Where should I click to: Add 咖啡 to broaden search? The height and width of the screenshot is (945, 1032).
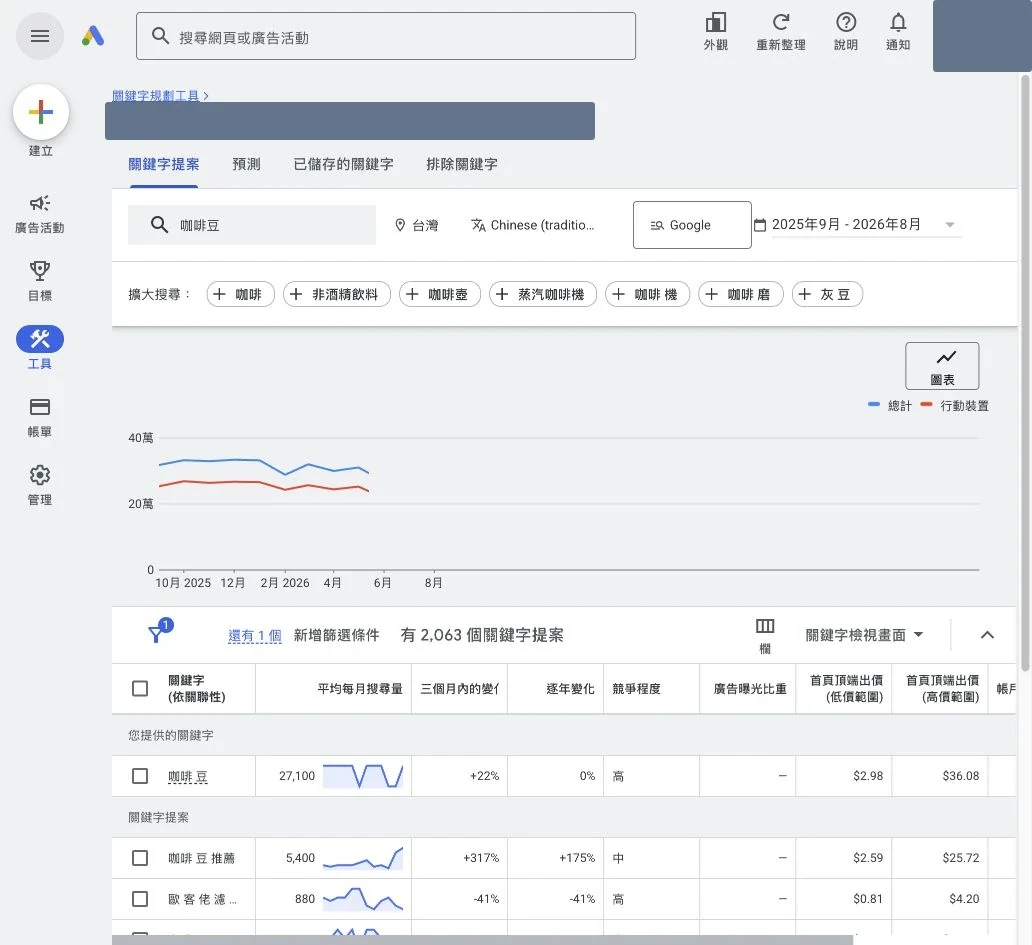[240, 294]
